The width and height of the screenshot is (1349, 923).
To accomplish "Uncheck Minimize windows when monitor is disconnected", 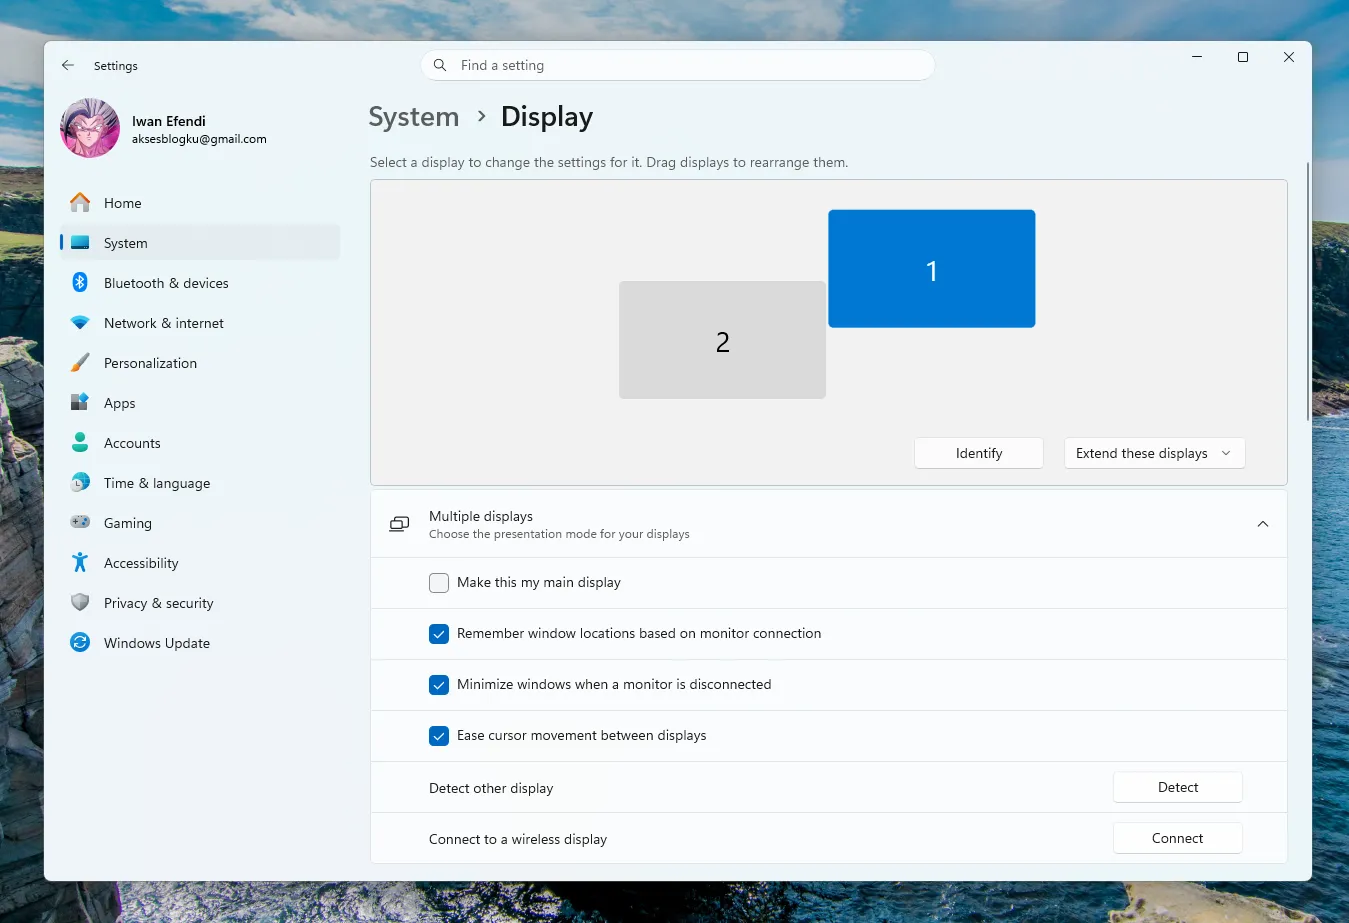I will (x=438, y=684).
